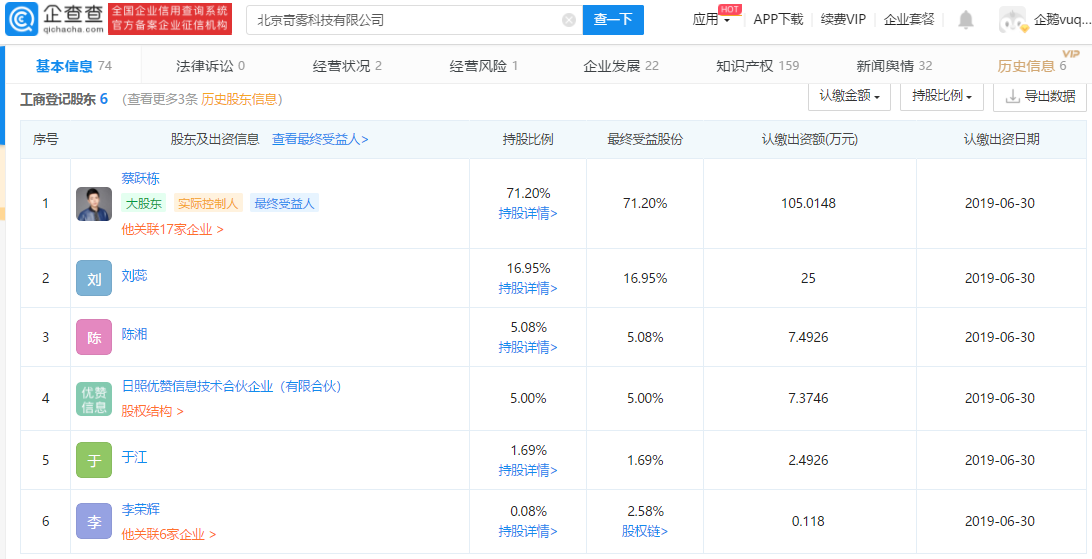This screenshot has width=1092, height=559.
Task: Click the 刘 avatar icon for 刘蕊
Action: 94,278
